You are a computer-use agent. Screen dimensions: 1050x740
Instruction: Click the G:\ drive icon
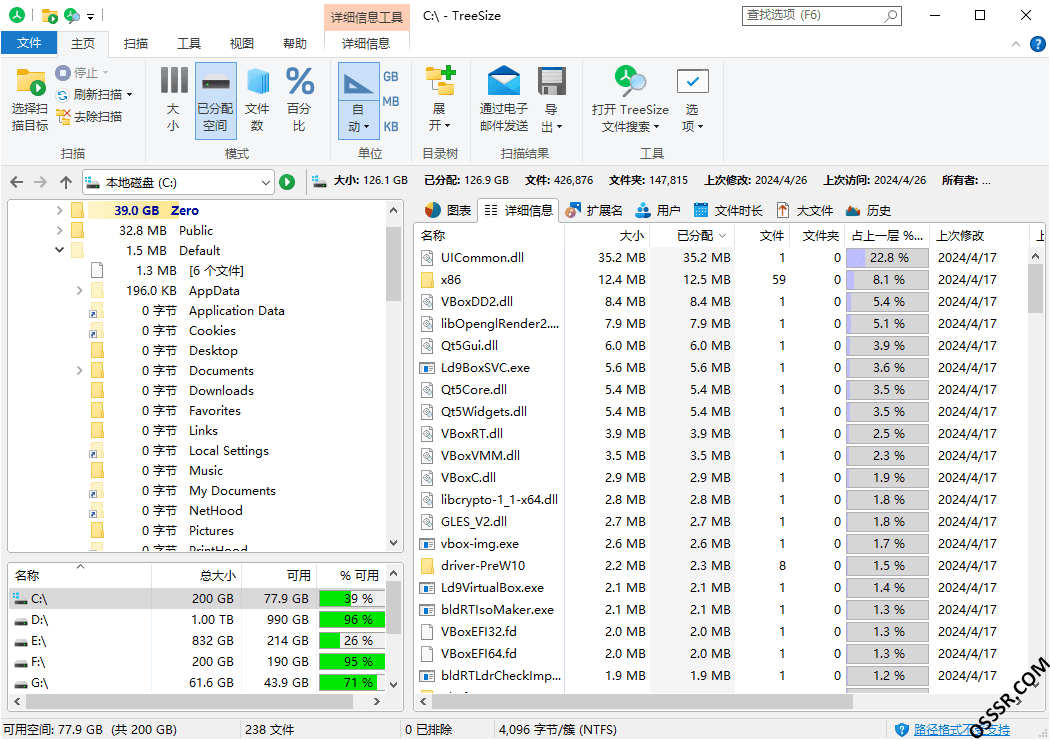[21, 684]
